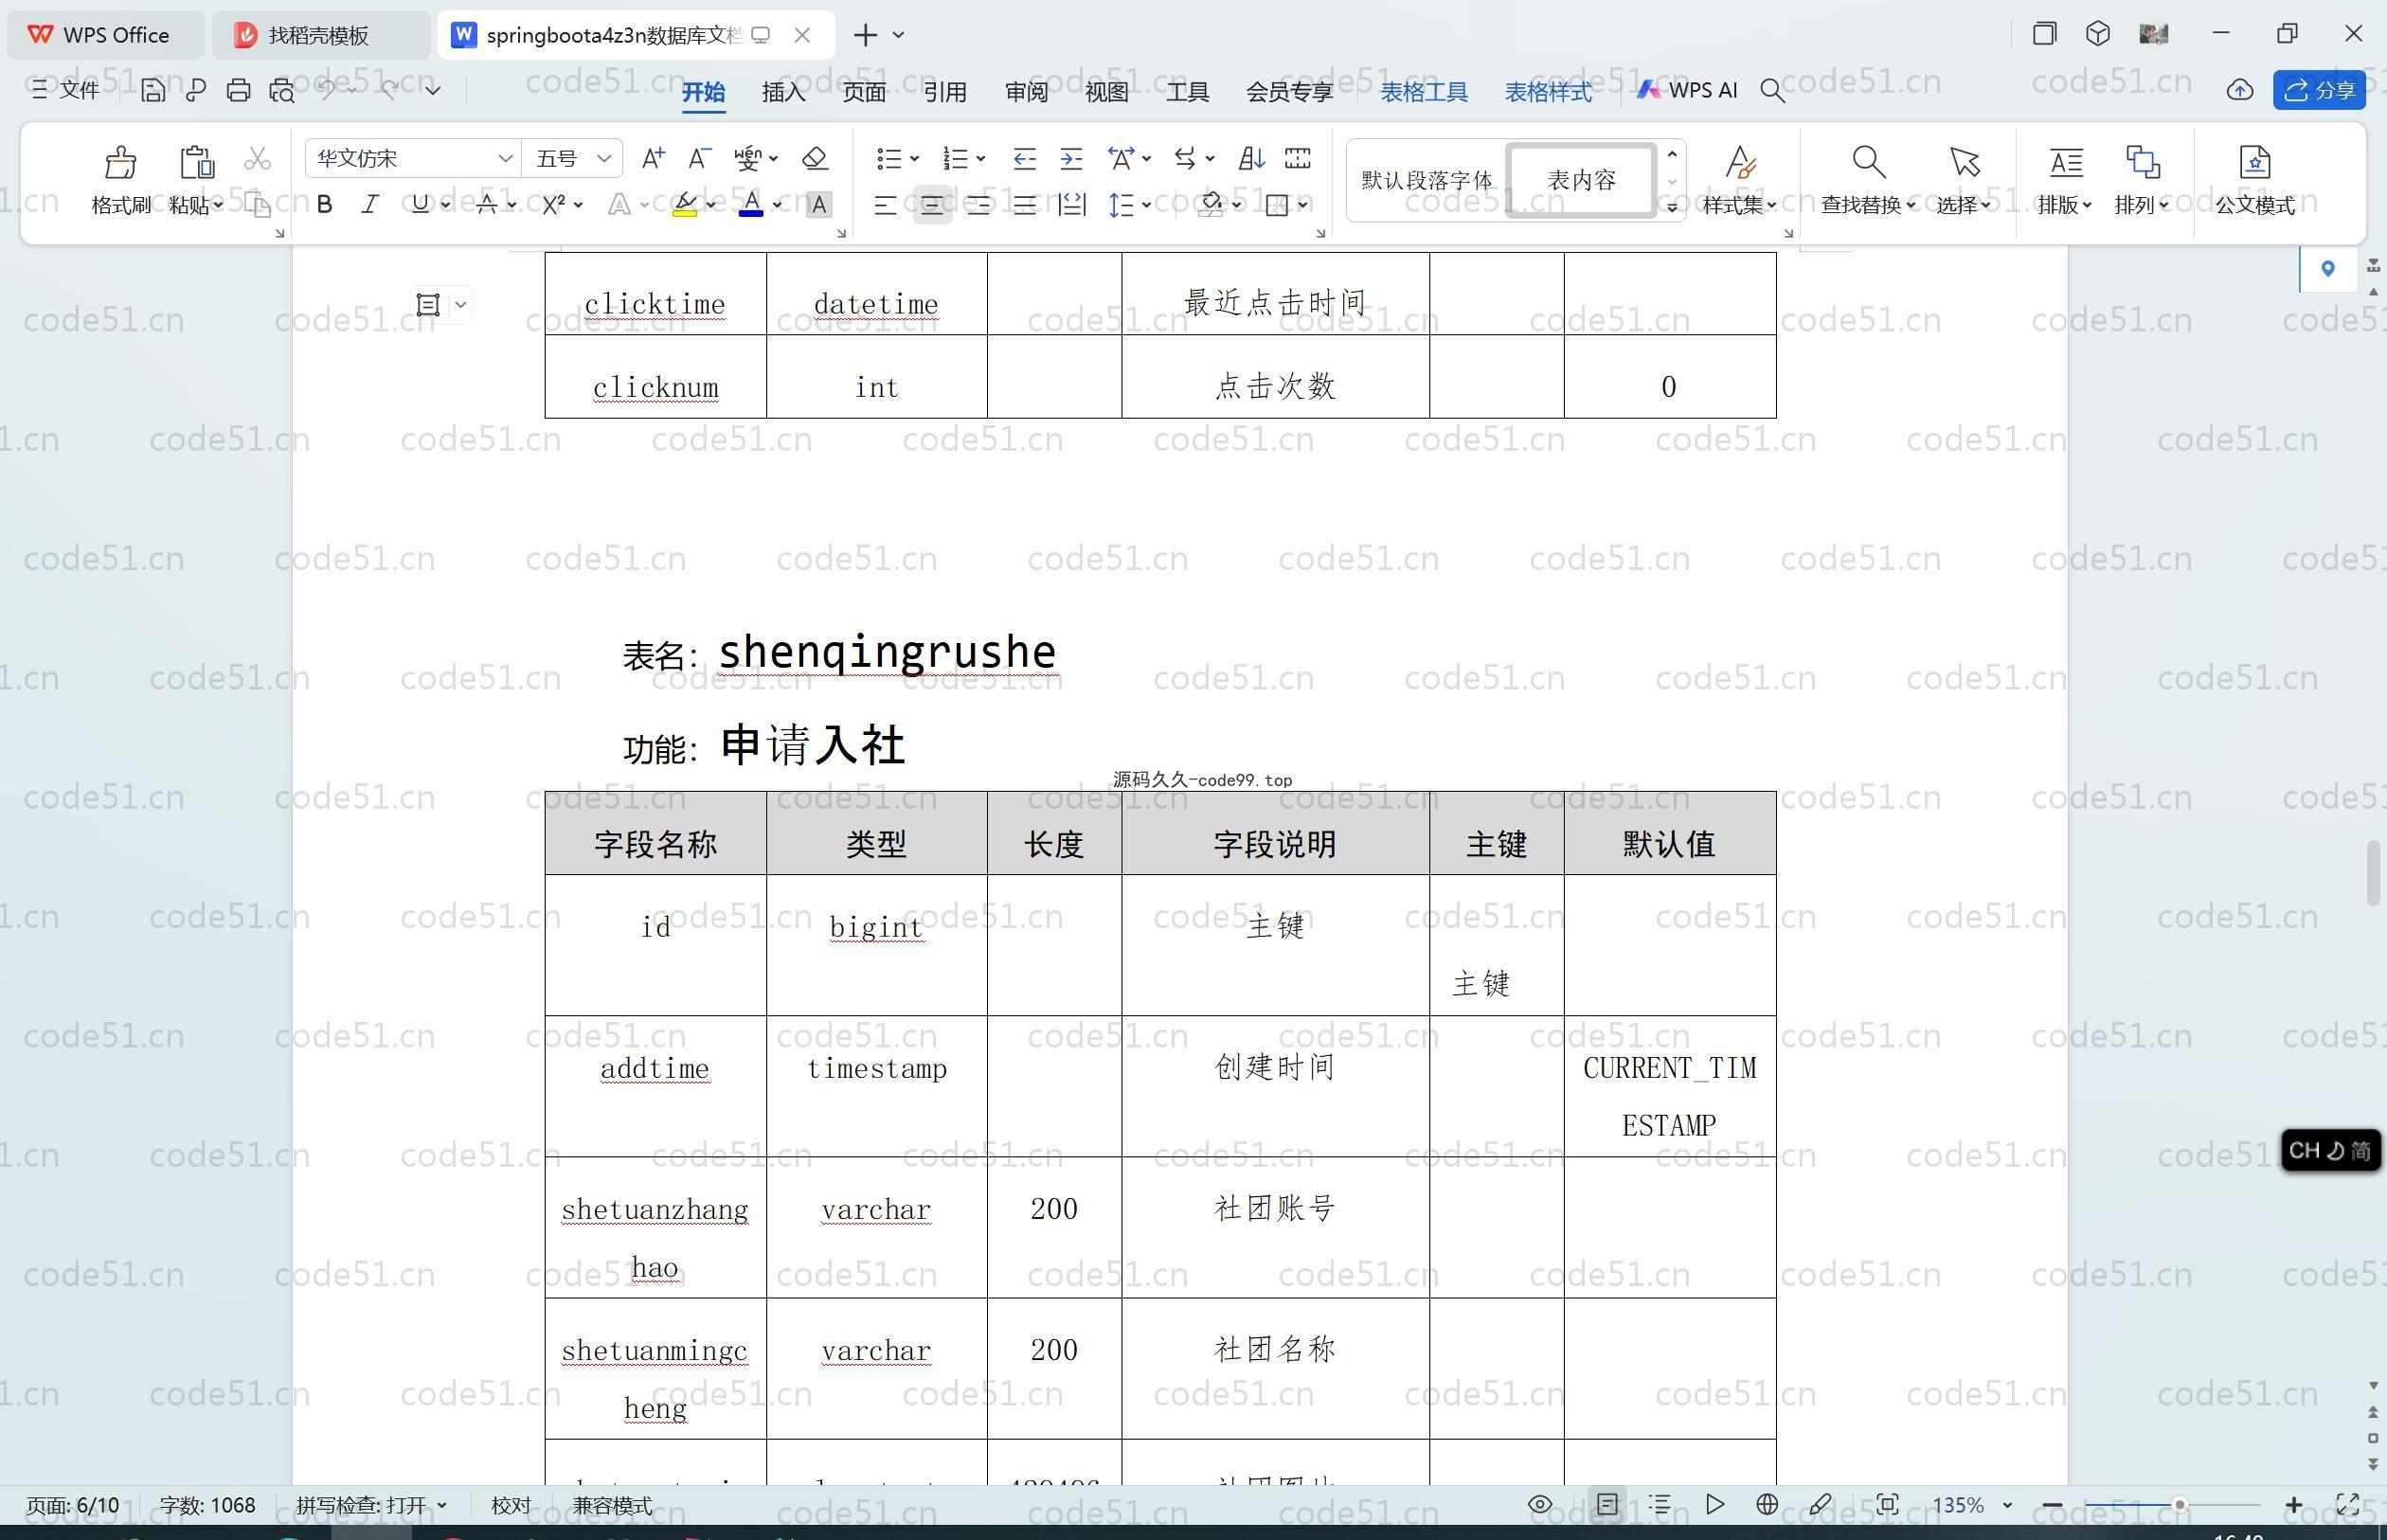2387x1540 pixels.
Task: Open the Review (审阅) tab
Action: point(1026,91)
